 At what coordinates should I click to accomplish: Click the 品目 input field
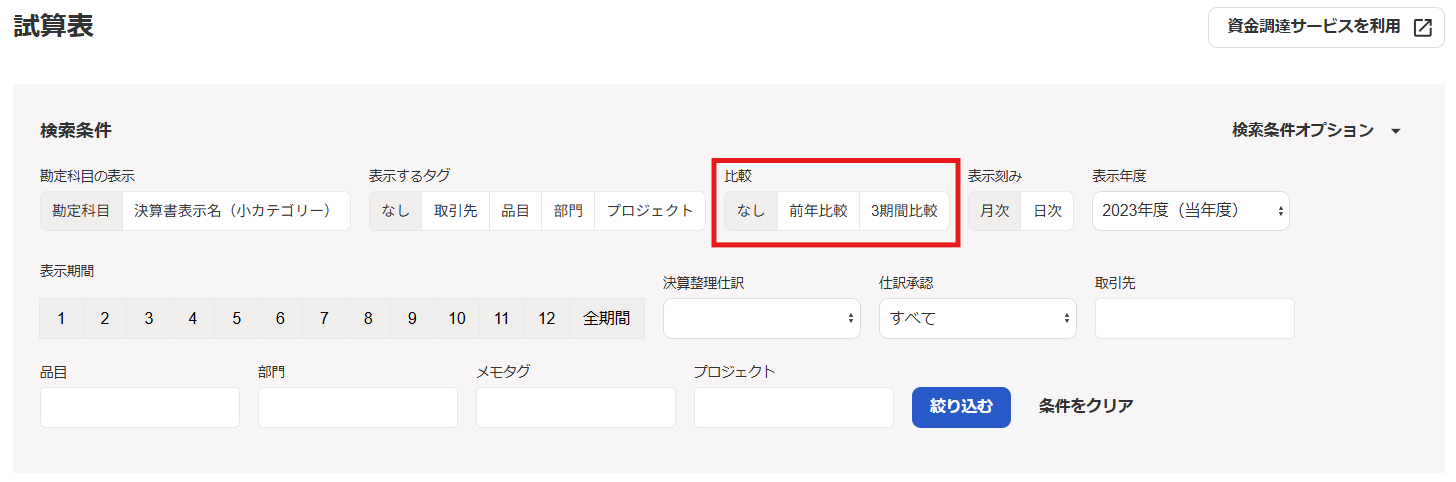tap(140, 407)
